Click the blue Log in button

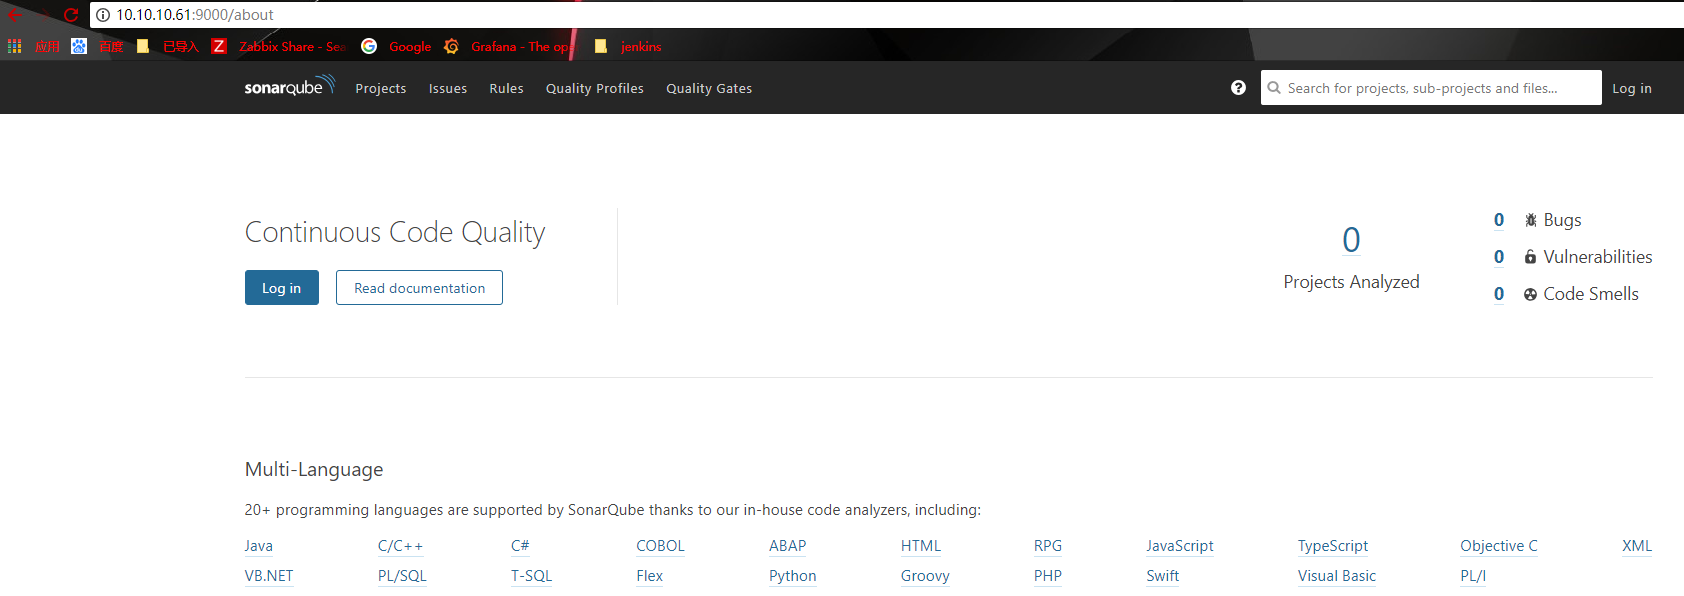click(282, 288)
